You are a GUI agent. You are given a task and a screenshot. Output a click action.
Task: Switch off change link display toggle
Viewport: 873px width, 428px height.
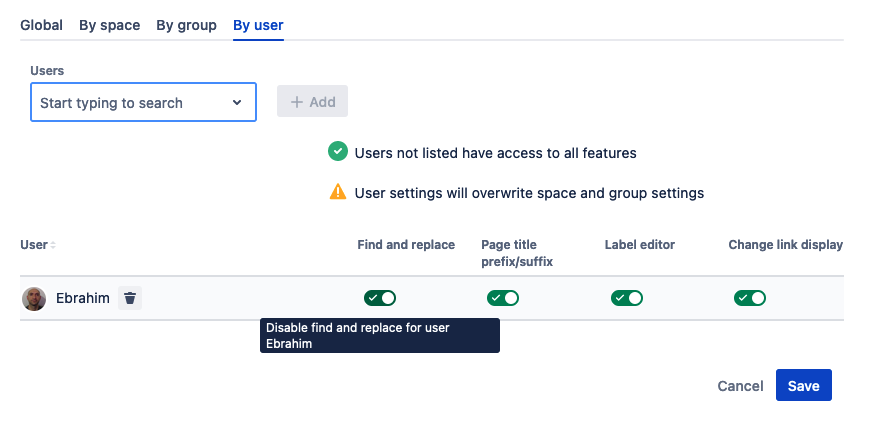[x=749, y=298]
